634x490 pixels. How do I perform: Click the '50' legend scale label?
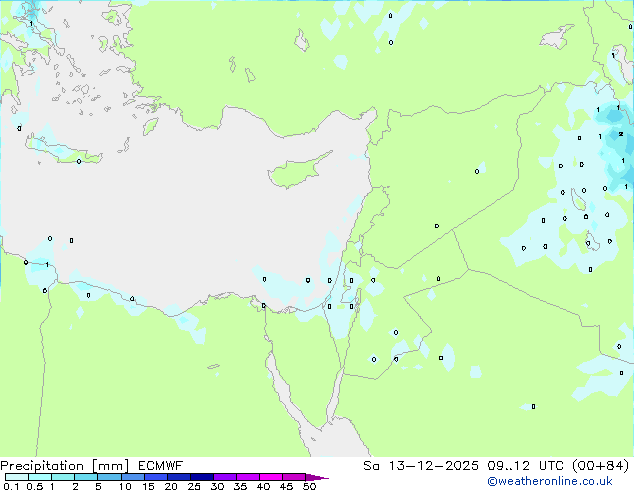[310, 486]
